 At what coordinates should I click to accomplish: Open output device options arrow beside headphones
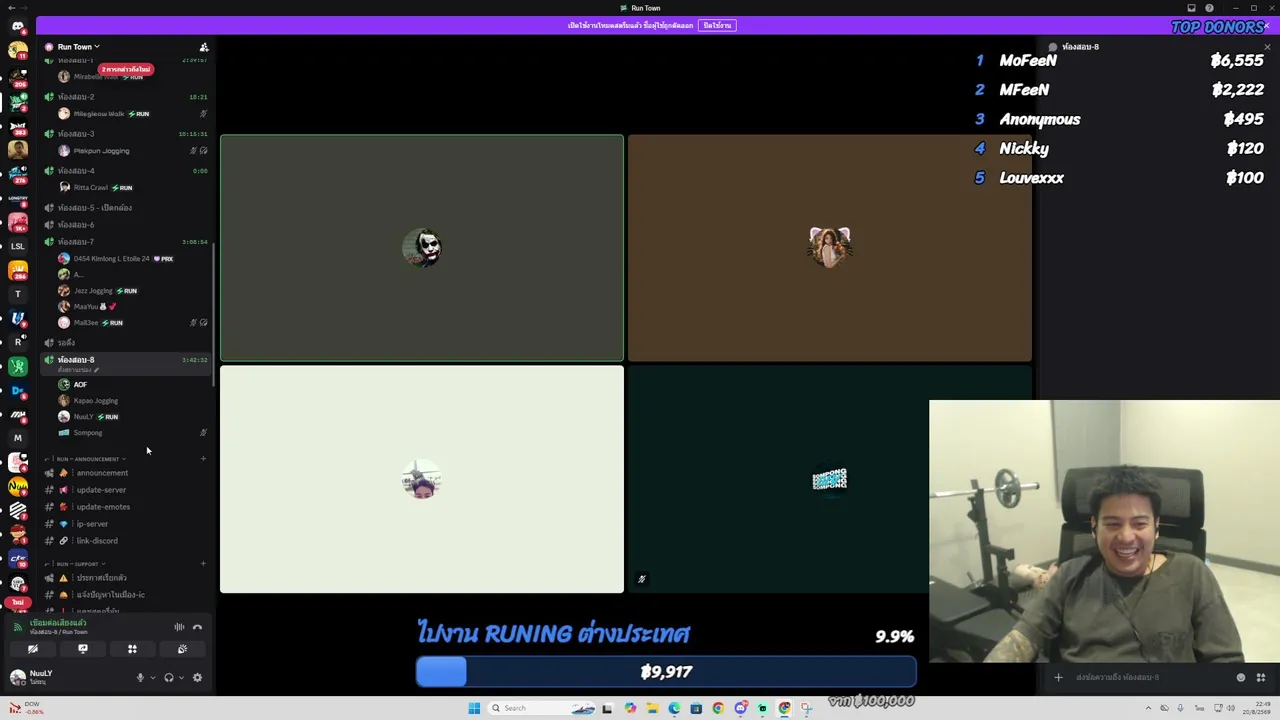click(181, 678)
